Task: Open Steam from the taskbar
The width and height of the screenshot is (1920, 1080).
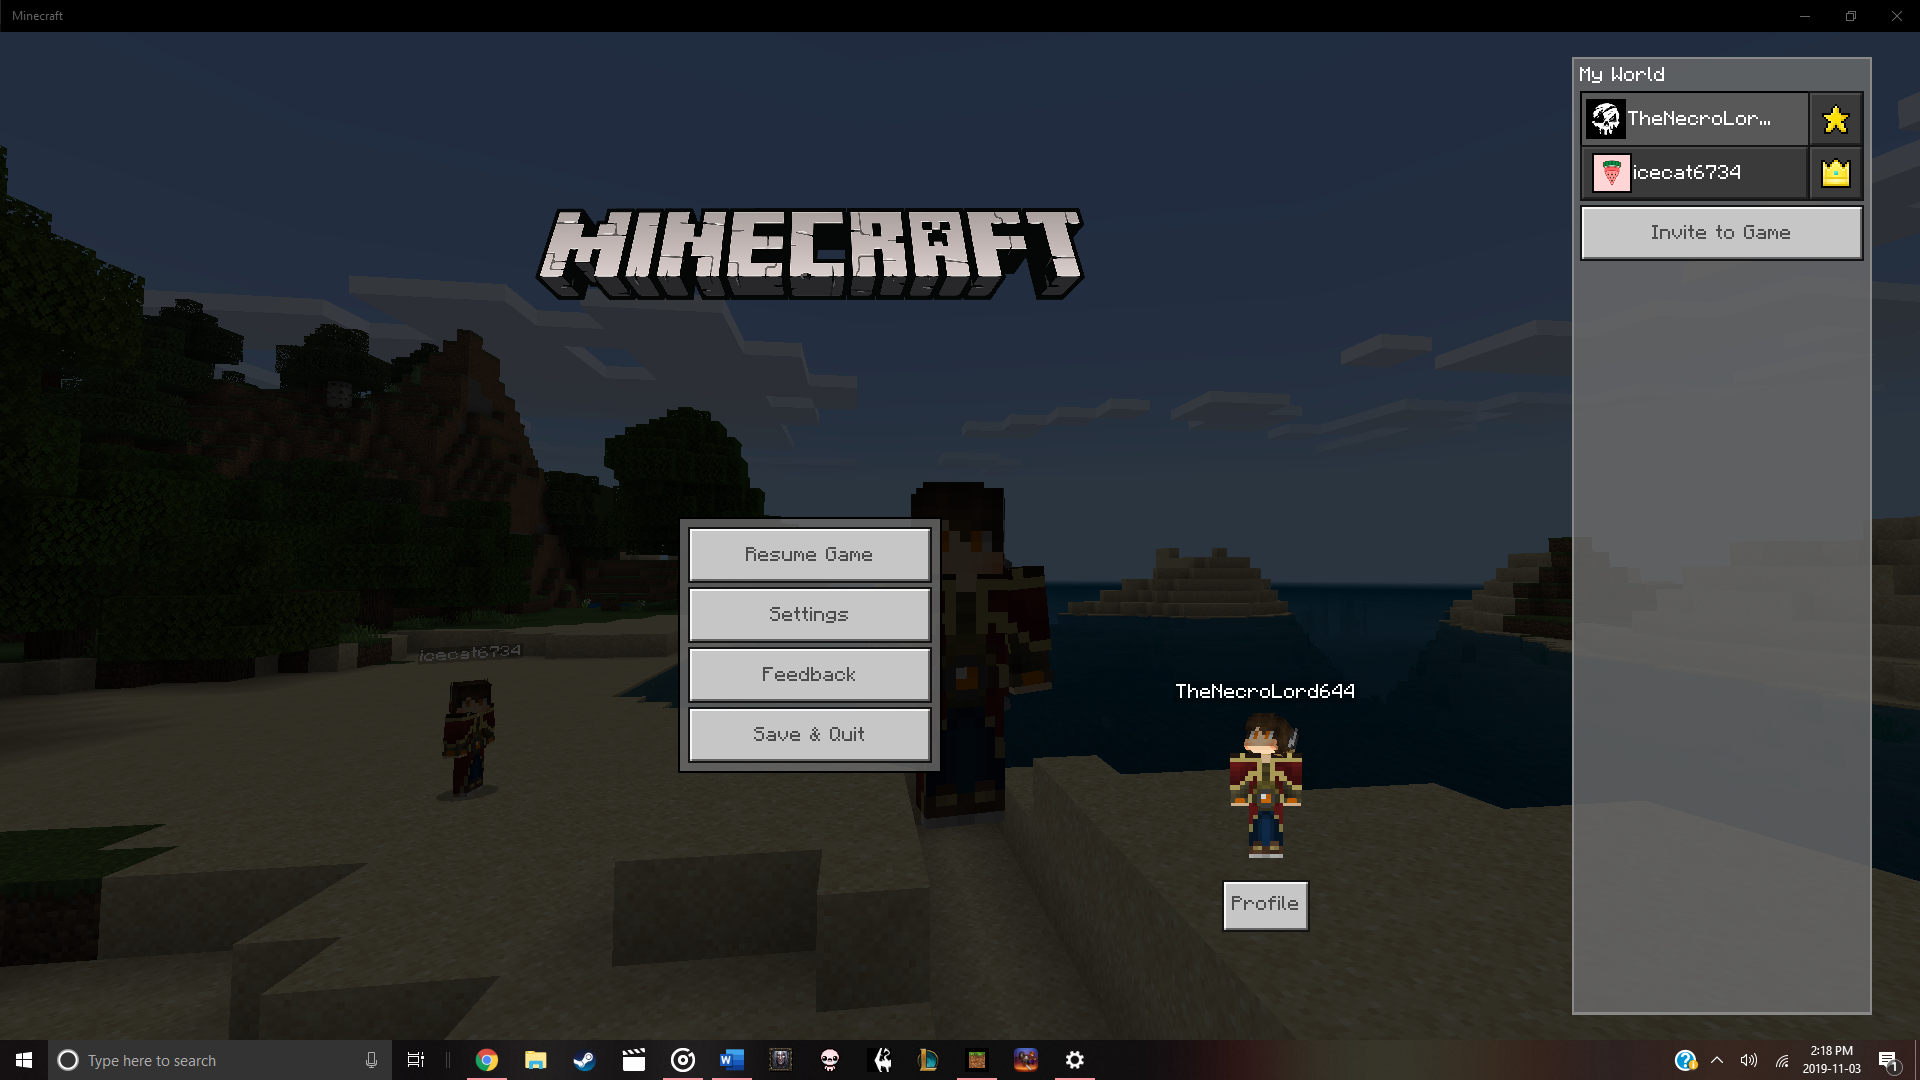Action: coord(584,1060)
